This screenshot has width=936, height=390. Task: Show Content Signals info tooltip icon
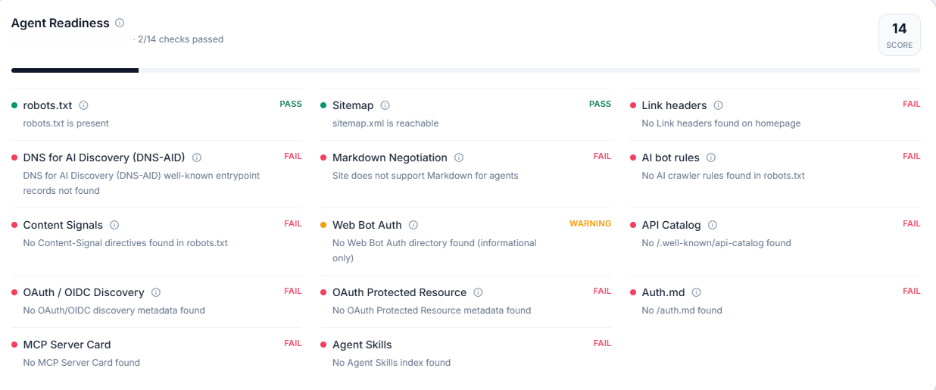pos(115,225)
